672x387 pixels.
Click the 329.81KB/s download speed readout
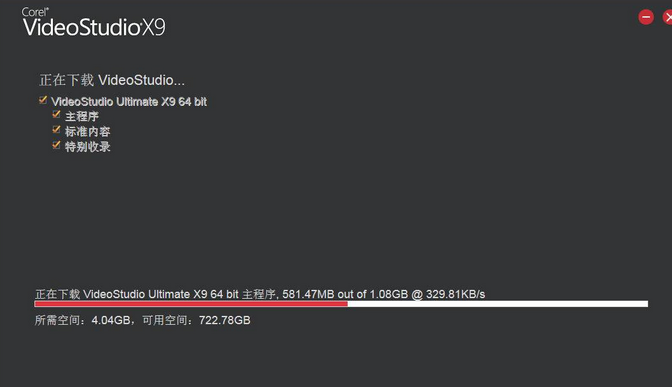coord(456,294)
